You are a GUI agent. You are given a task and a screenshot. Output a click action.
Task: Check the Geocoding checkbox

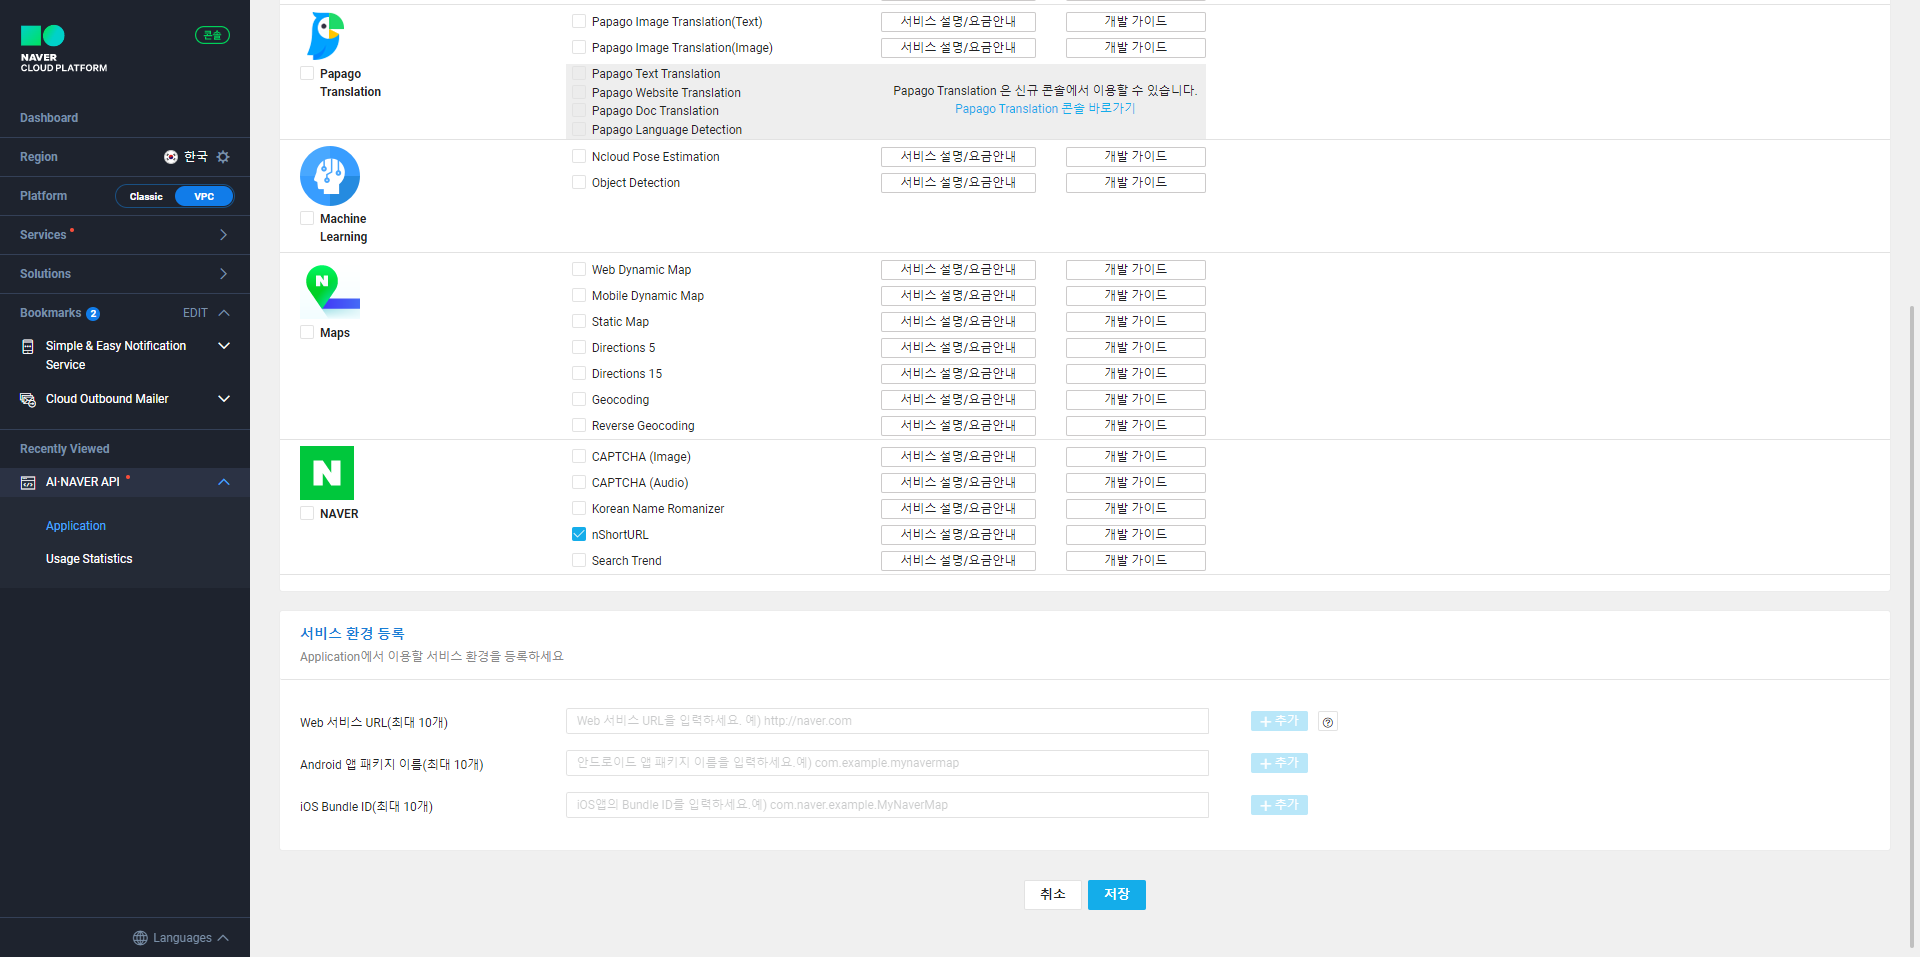coord(579,399)
